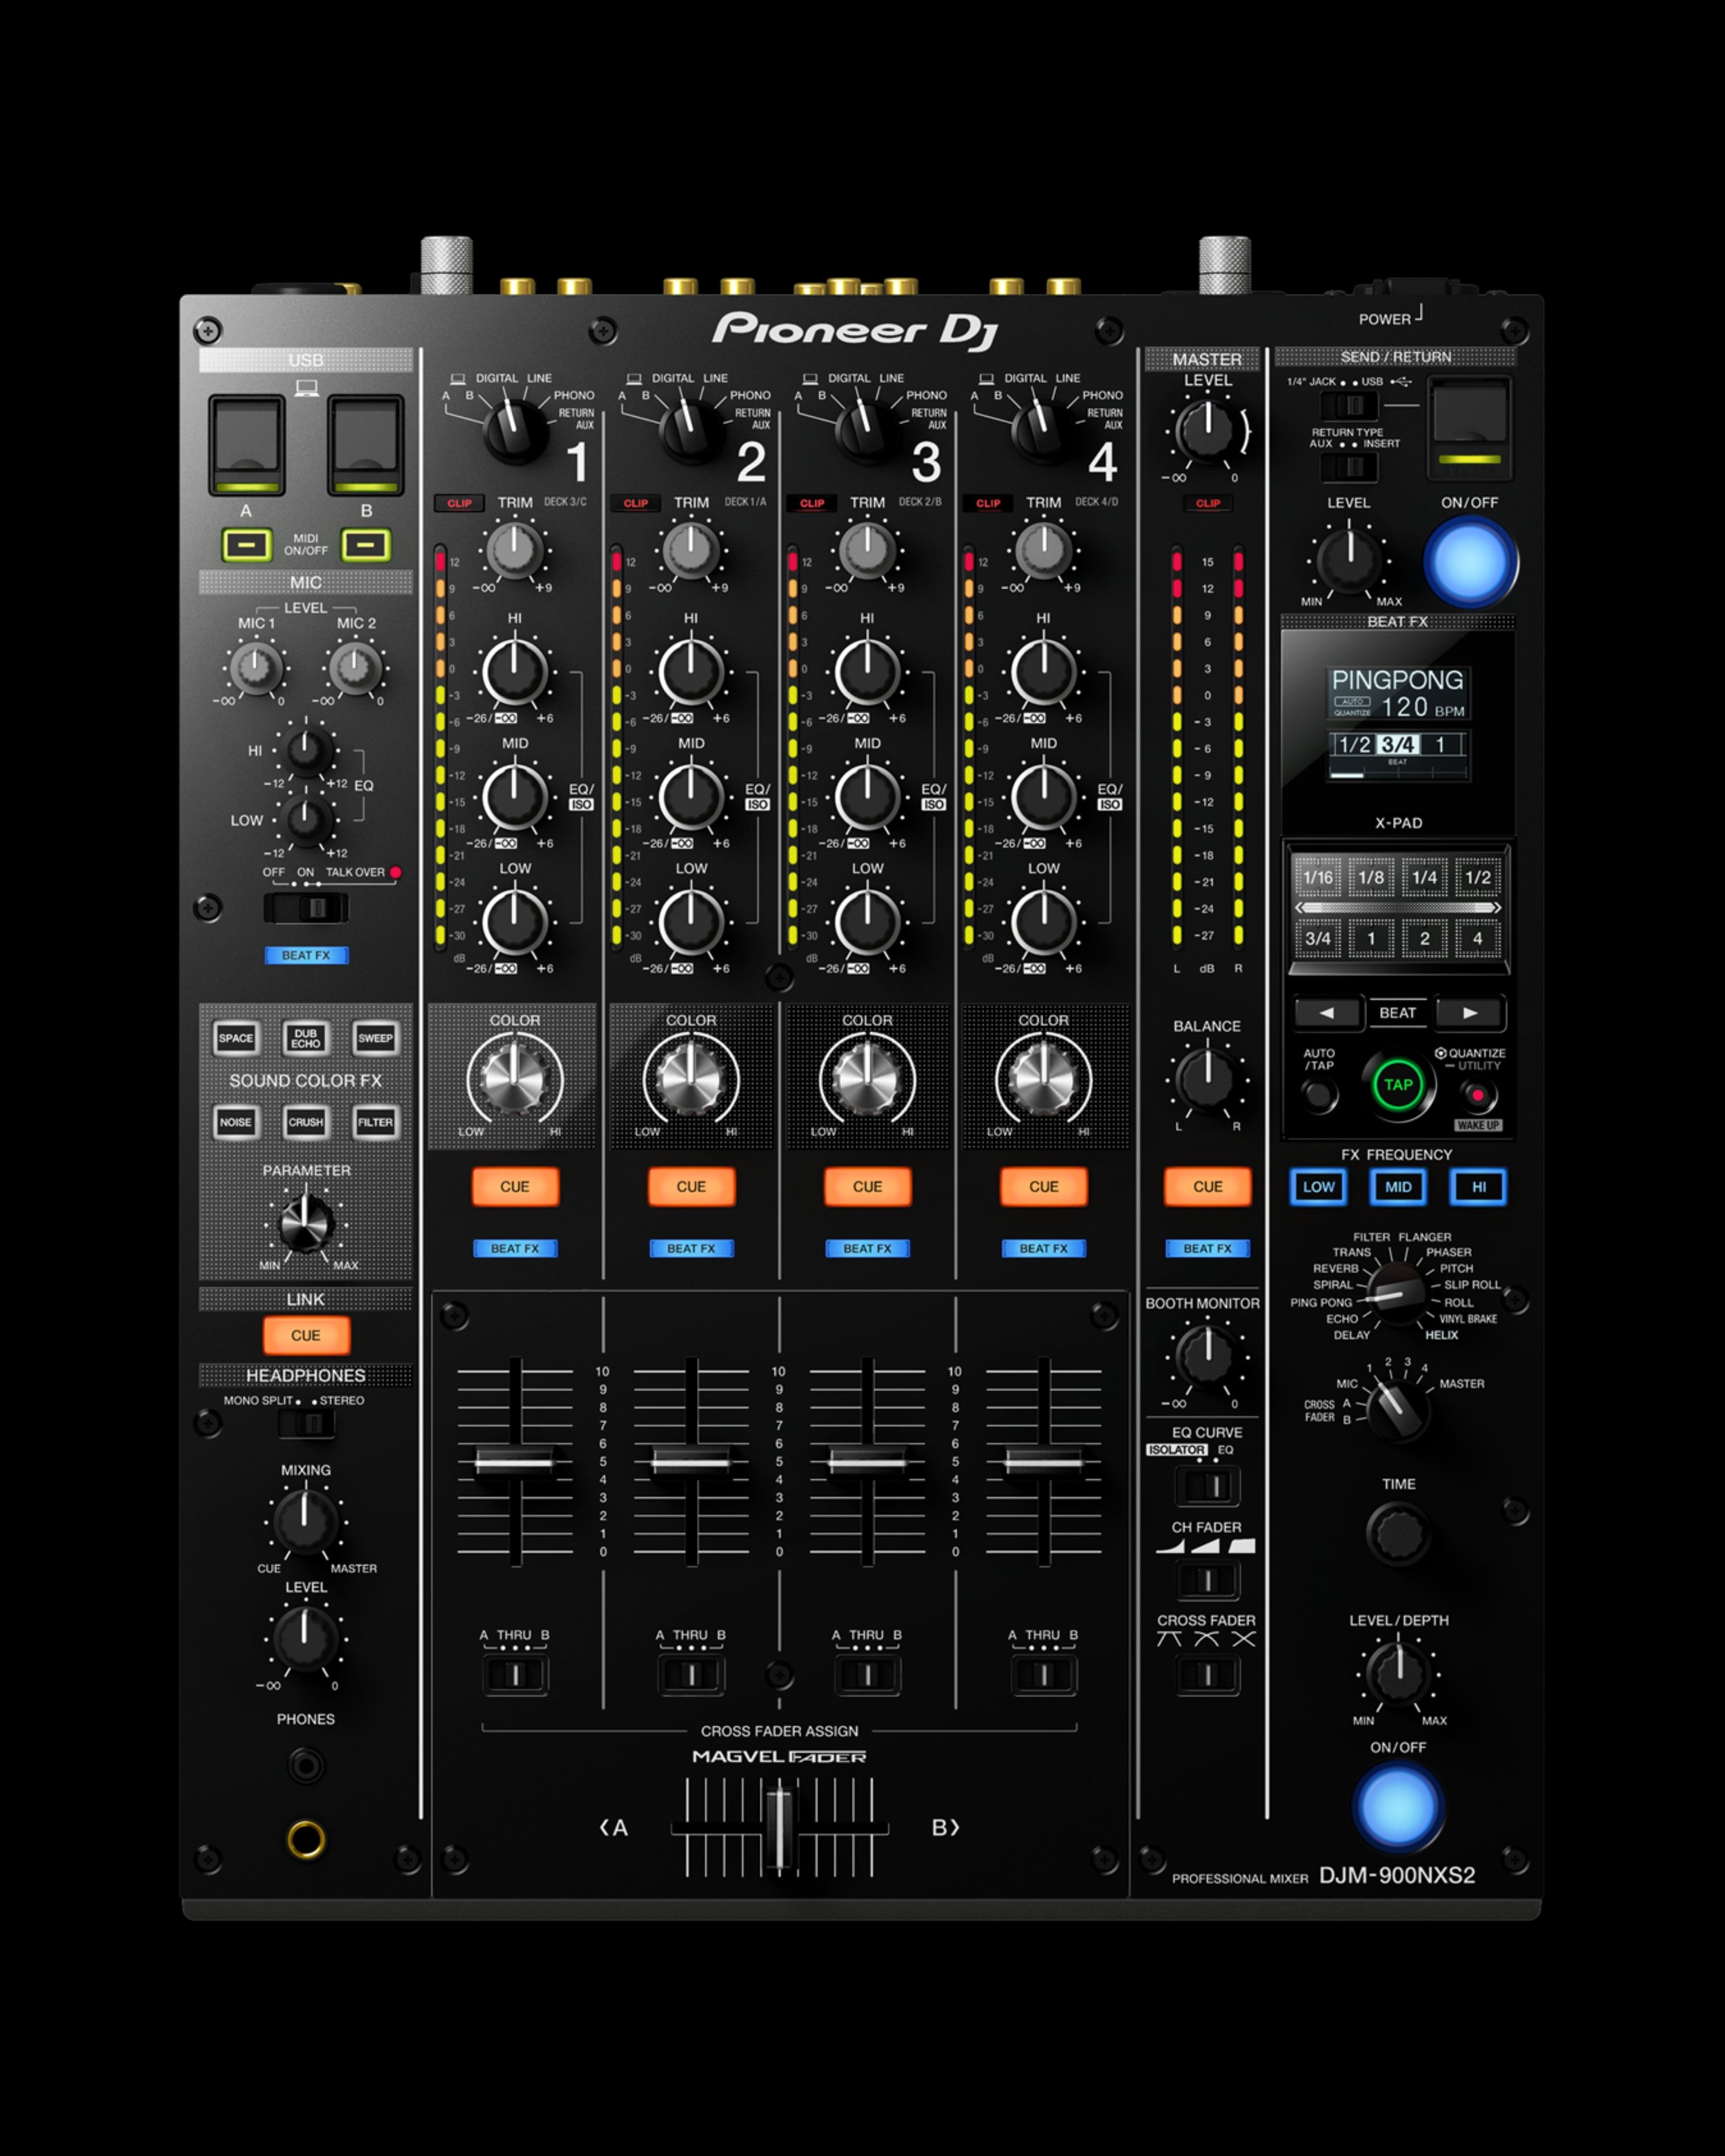Click USB port A on the mixer
The height and width of the screenshot is (2156, 1725).
[246, 445]
